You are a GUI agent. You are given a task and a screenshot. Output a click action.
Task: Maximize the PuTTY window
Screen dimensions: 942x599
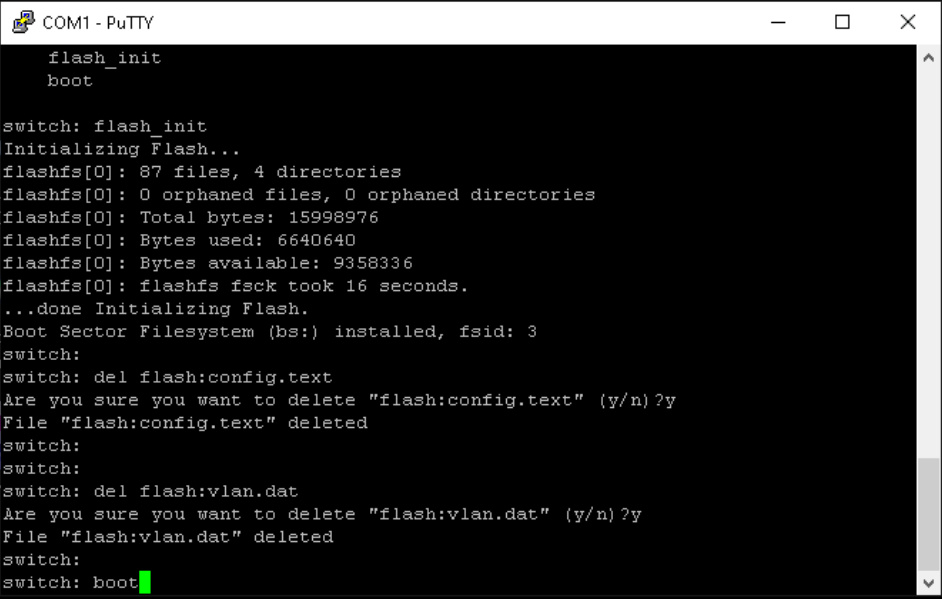tap(842, 22)
